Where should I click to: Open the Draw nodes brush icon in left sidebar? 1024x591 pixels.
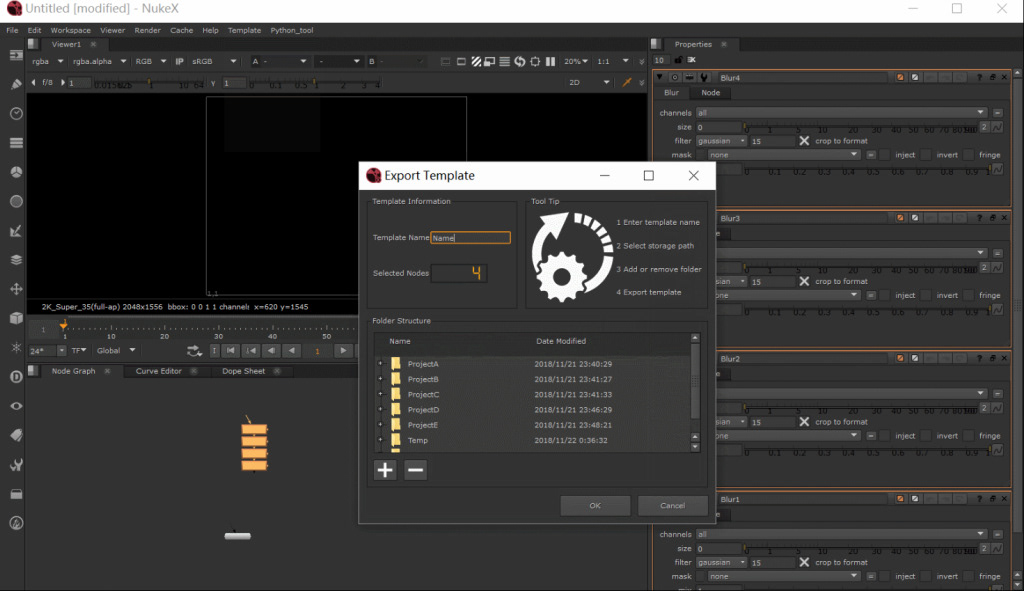click(16, 84)
